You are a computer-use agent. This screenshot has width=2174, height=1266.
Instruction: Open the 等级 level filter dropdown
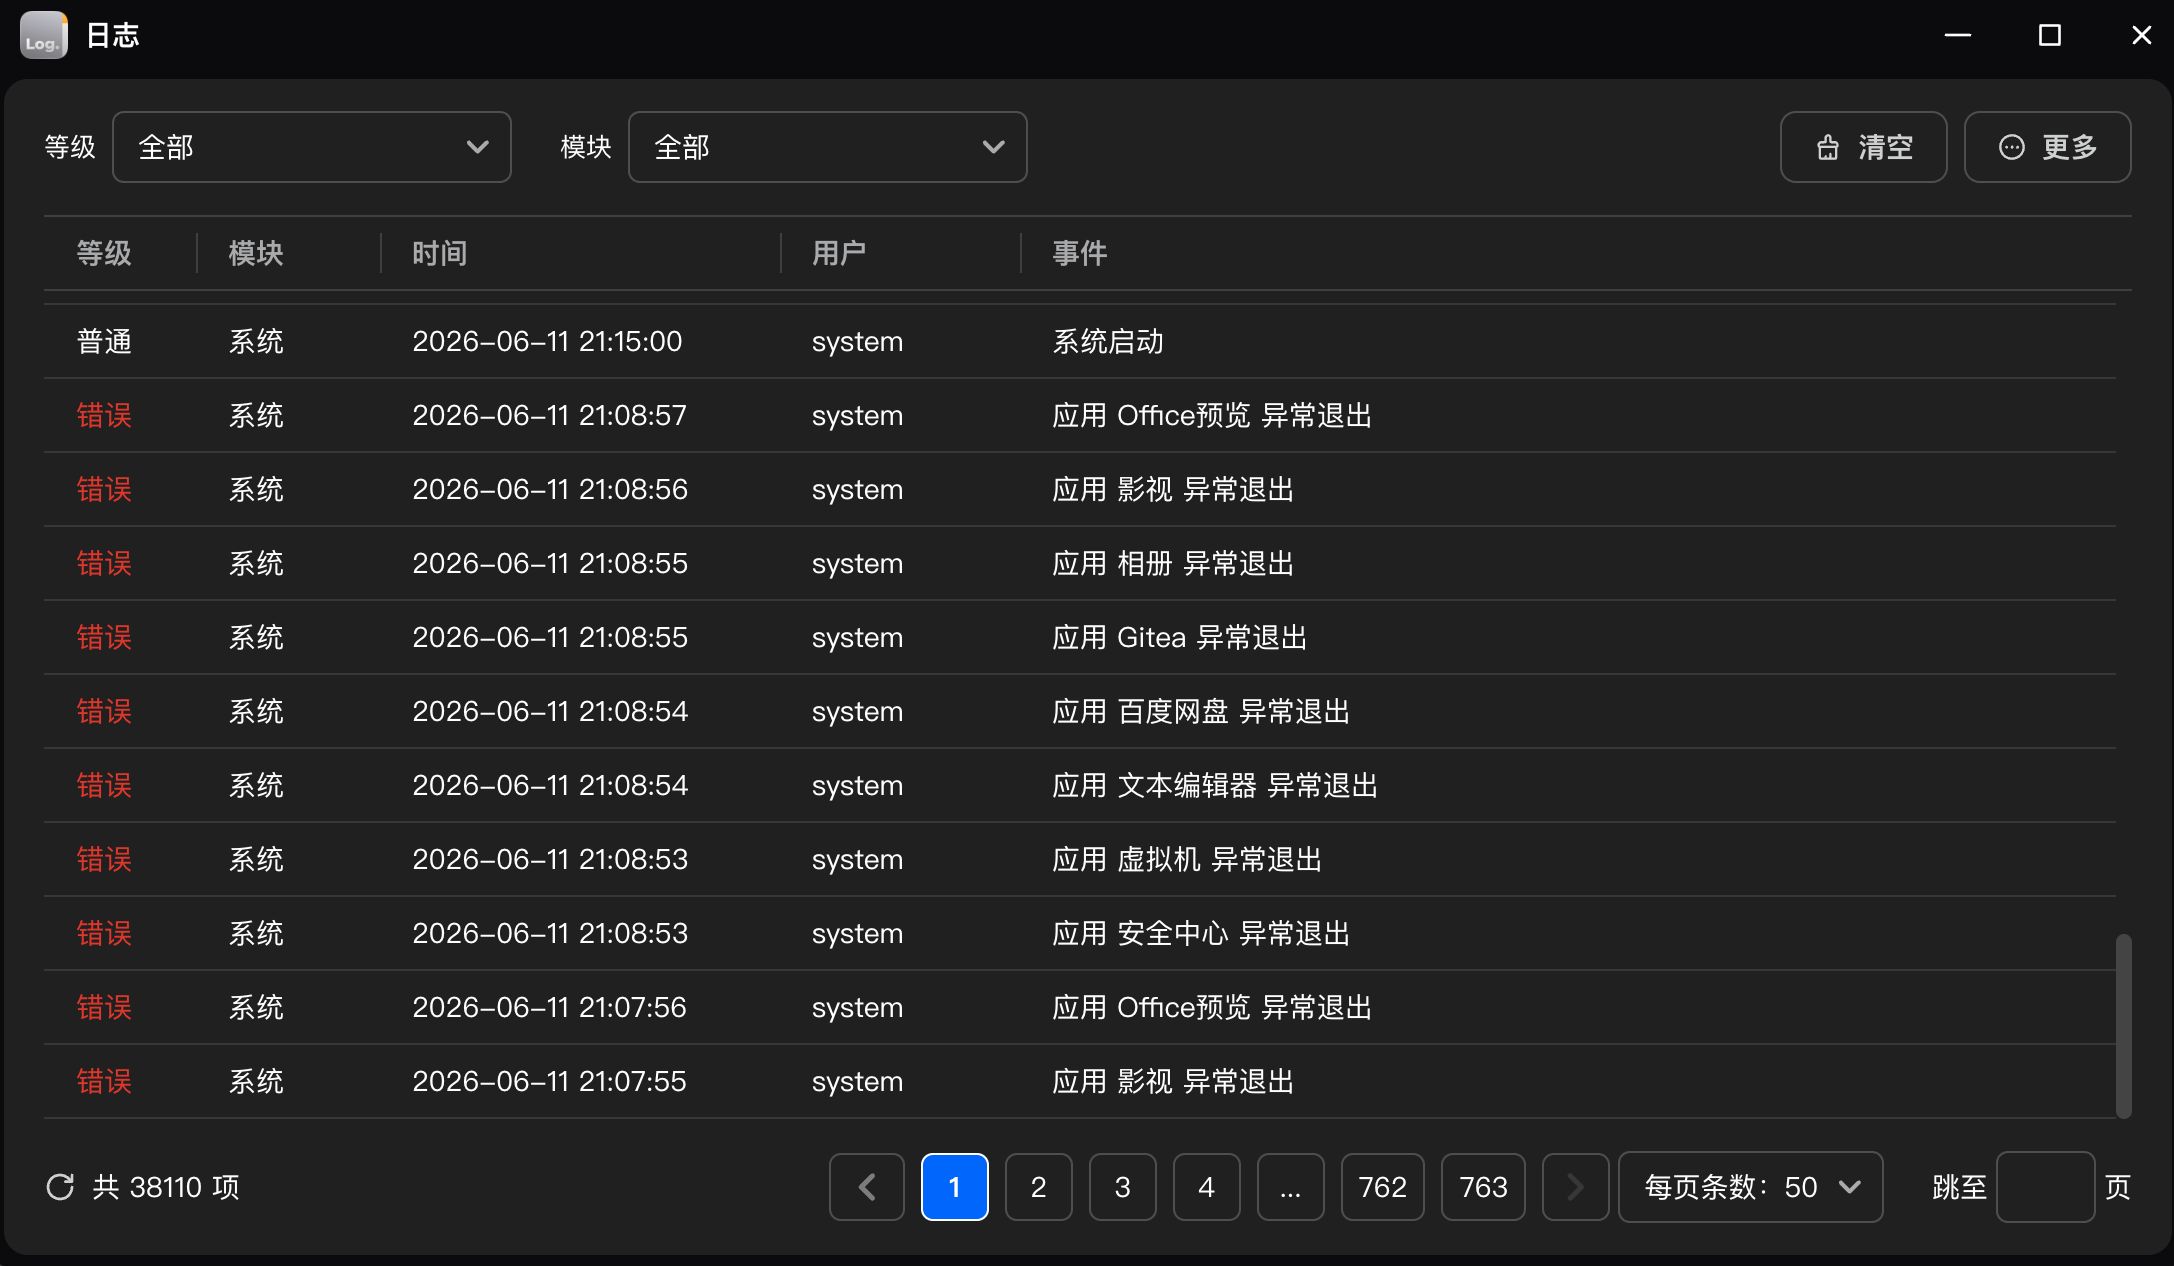tap(312, 147)
